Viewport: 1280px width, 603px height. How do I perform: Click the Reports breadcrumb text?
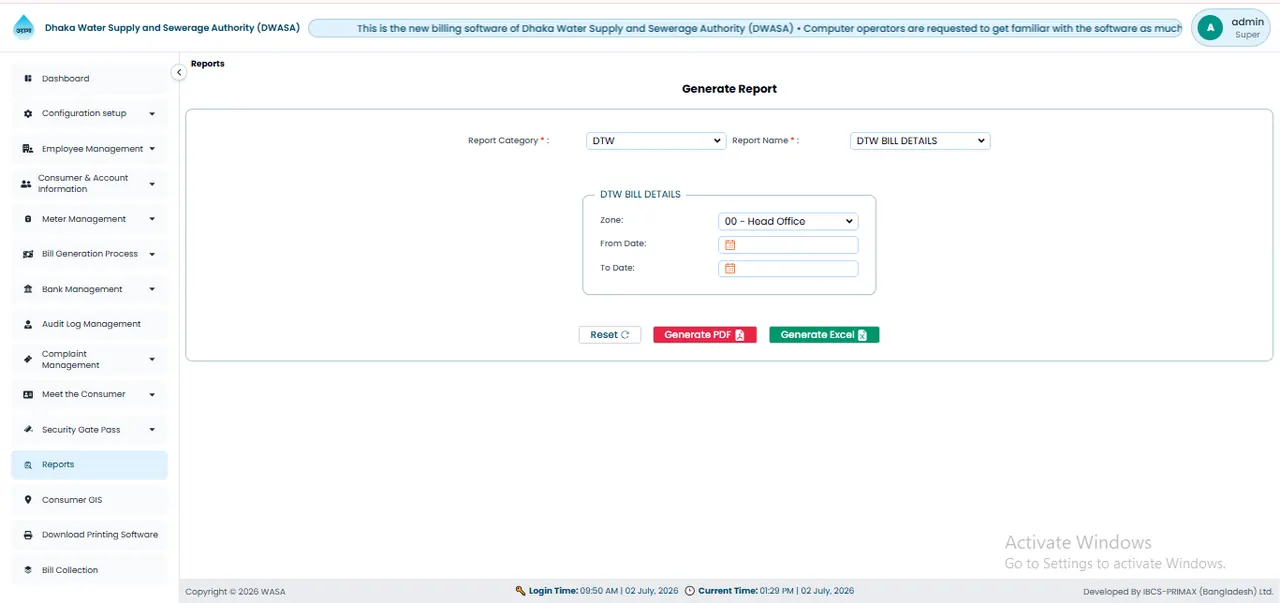pyautogui.click(x=208, y=64)
